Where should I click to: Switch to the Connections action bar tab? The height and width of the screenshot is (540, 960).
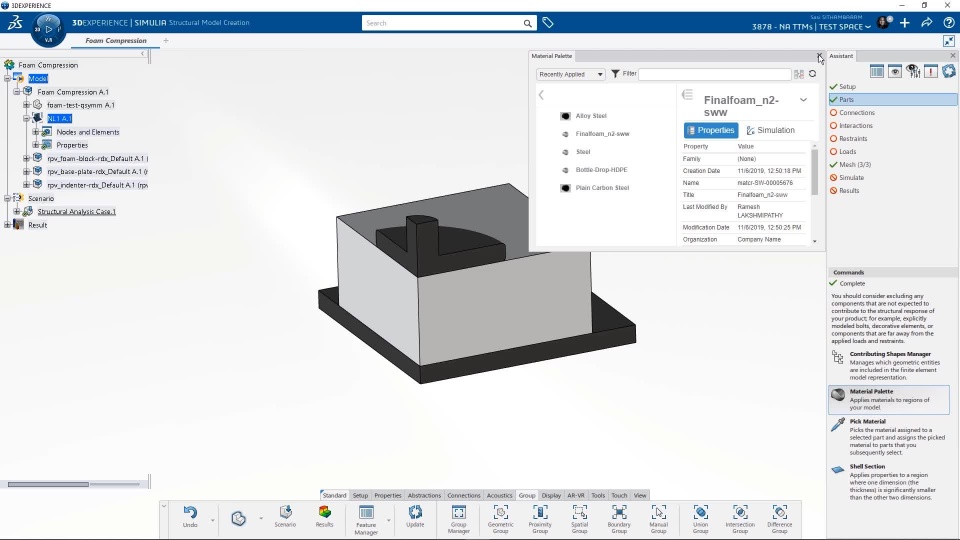coord(463,495)
